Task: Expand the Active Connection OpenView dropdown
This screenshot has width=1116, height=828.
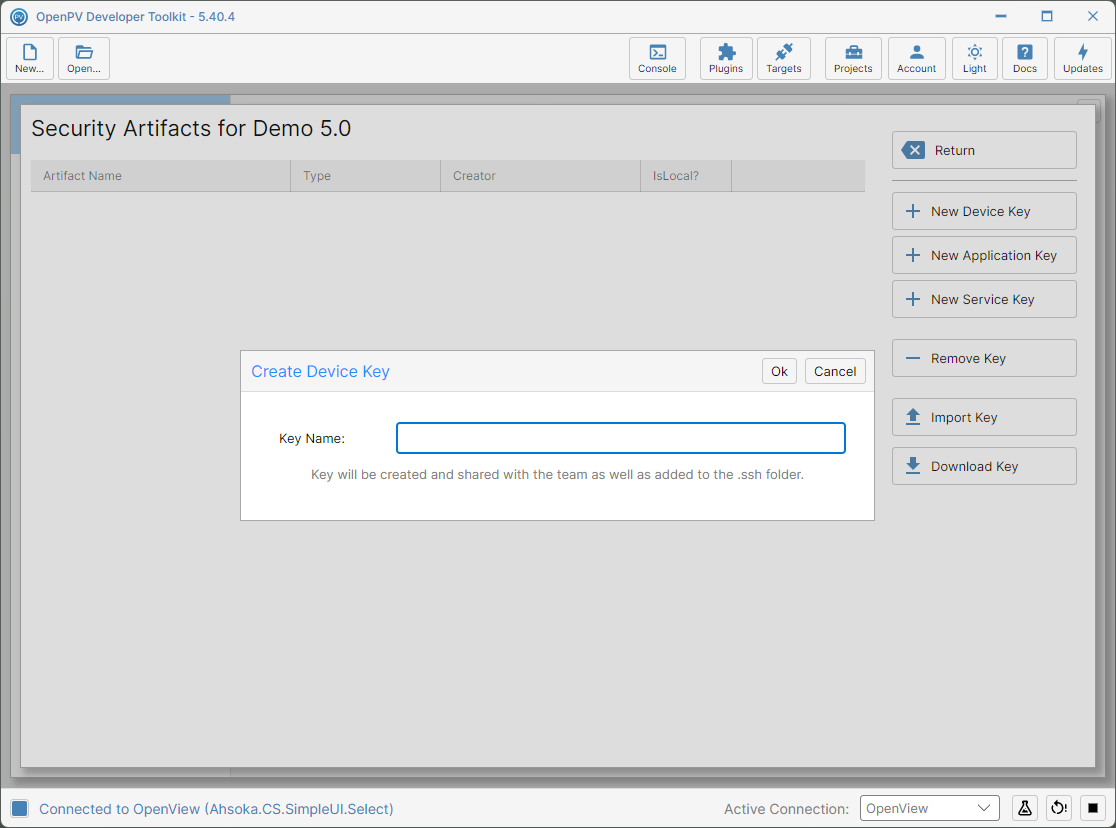Action: (x=930, y=808)
